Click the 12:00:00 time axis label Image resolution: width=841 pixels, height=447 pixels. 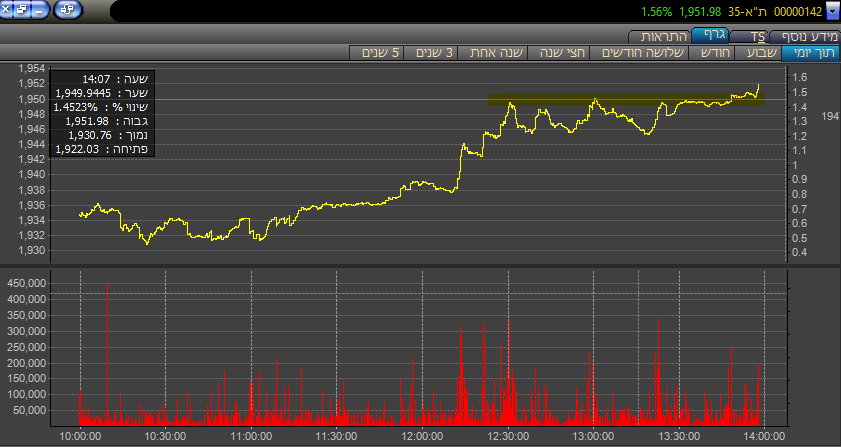[x=422, y=436]
